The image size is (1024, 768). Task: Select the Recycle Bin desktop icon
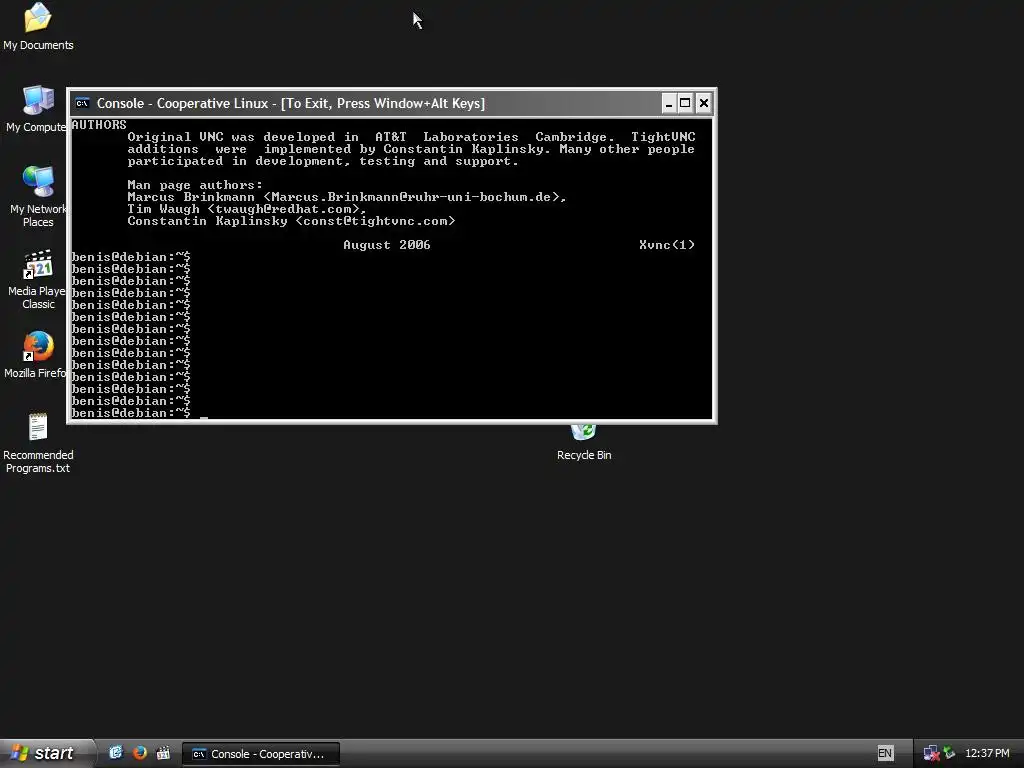coord(584,443)
